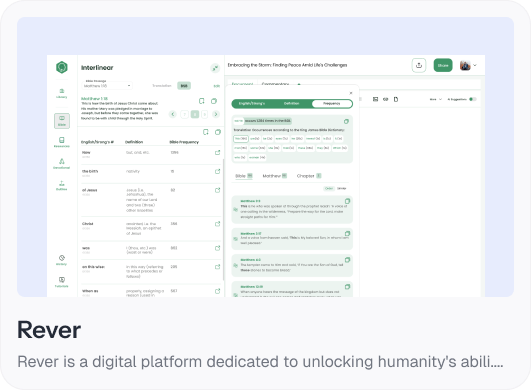Open History in the sidebar

[x=62, y=260]
